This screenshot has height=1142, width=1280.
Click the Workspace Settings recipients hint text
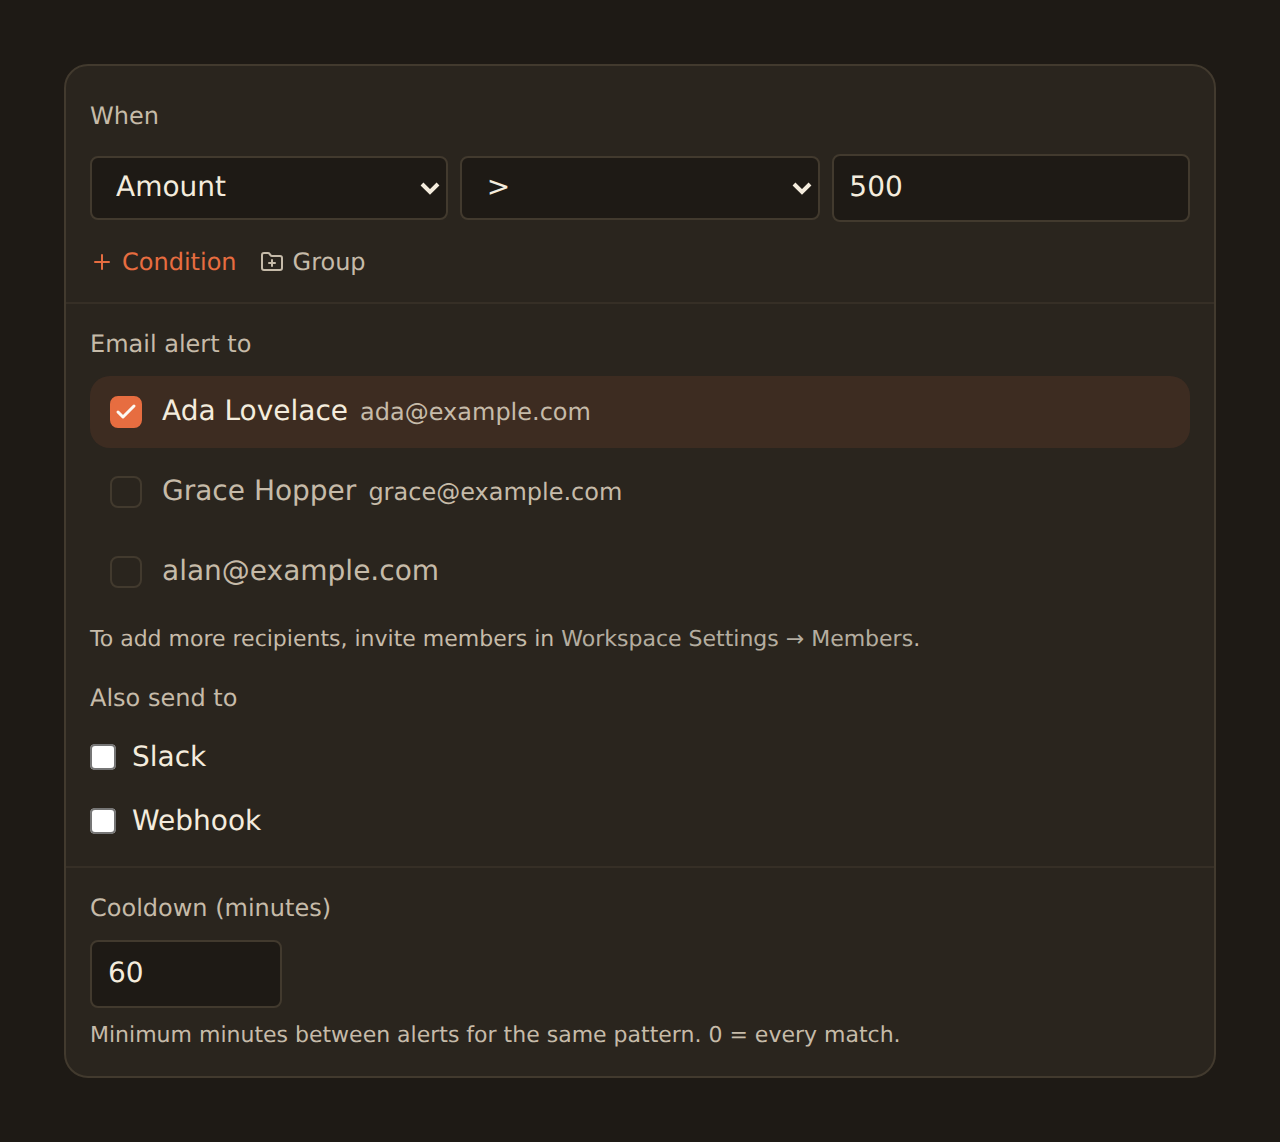[505, 639]
